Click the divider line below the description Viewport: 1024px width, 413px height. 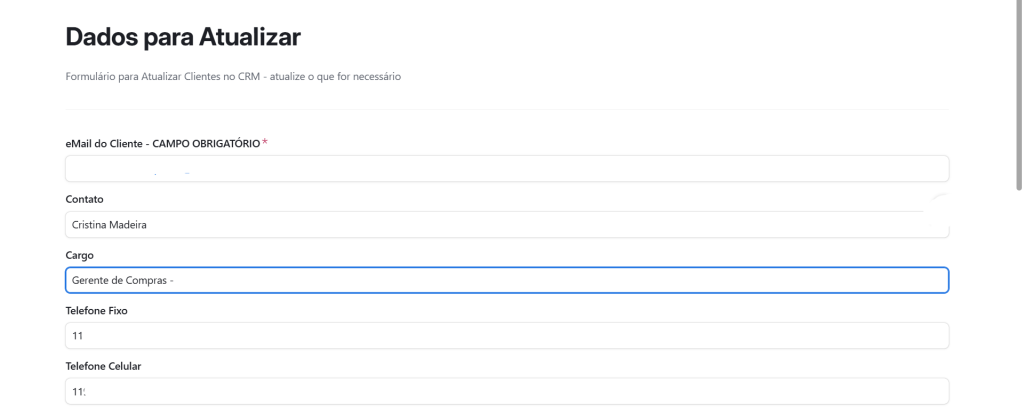[x=506, y=109]
